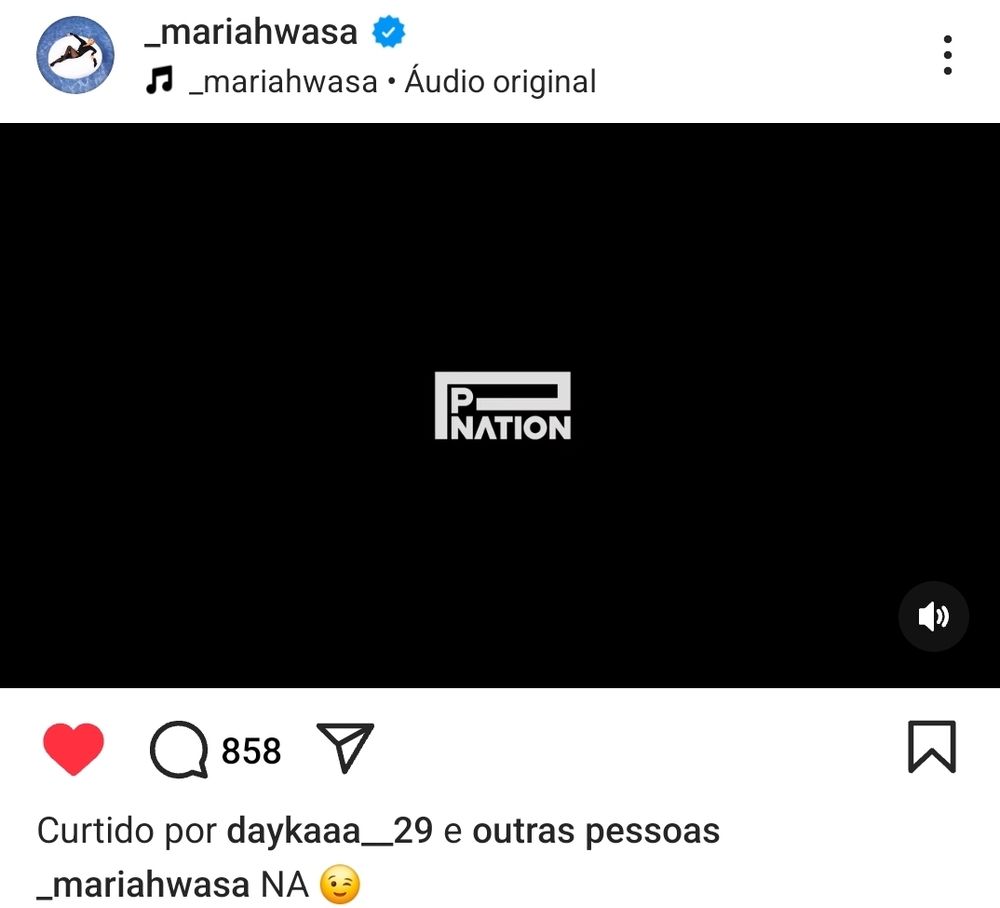Click the _mariahwasa username in header
Image resolution: width=1000 pixels, height=908 pixels.
pyautogui.click(x=251, y=32)
